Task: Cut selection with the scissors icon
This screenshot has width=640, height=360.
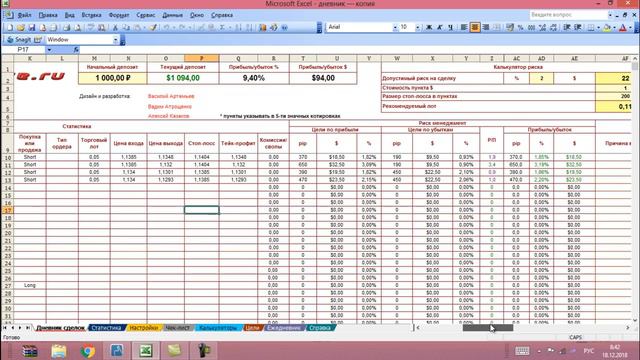Action: click(115, 27)
